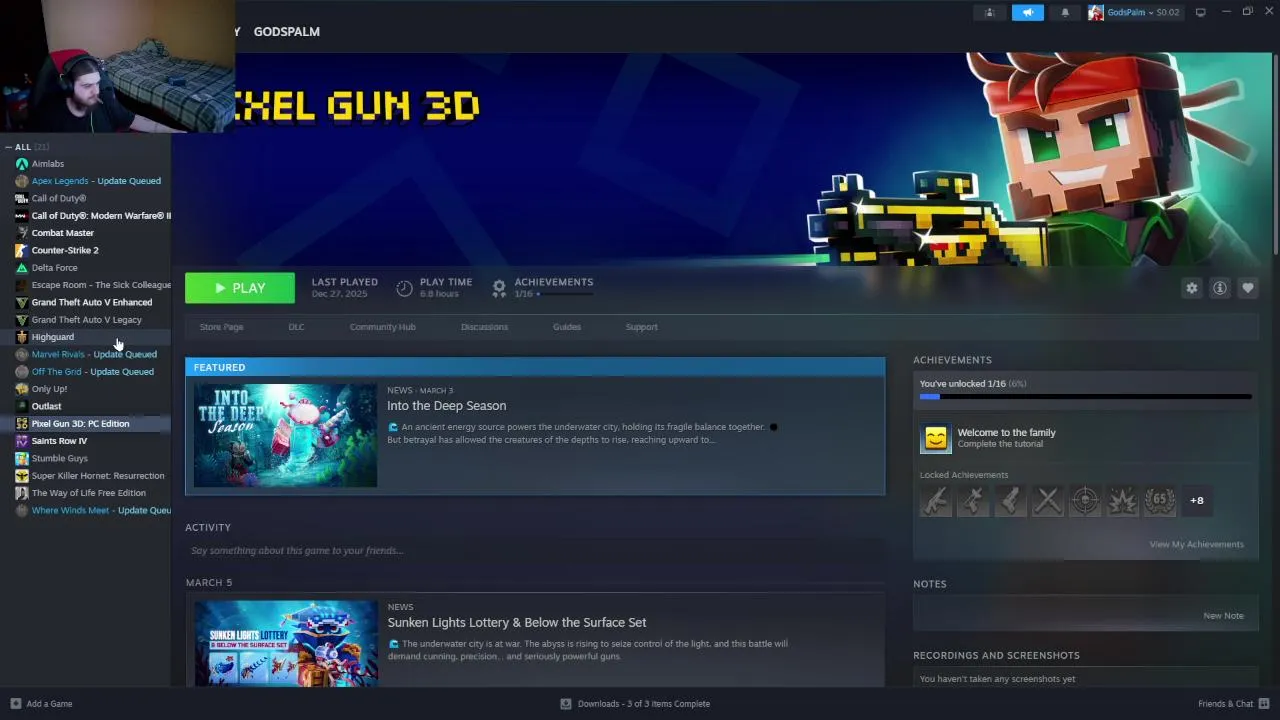This screenshot has height=720, width=1280.
Task: Click Super Killer Hornet: Resurrection icon
Action: [x=22, y=476]
